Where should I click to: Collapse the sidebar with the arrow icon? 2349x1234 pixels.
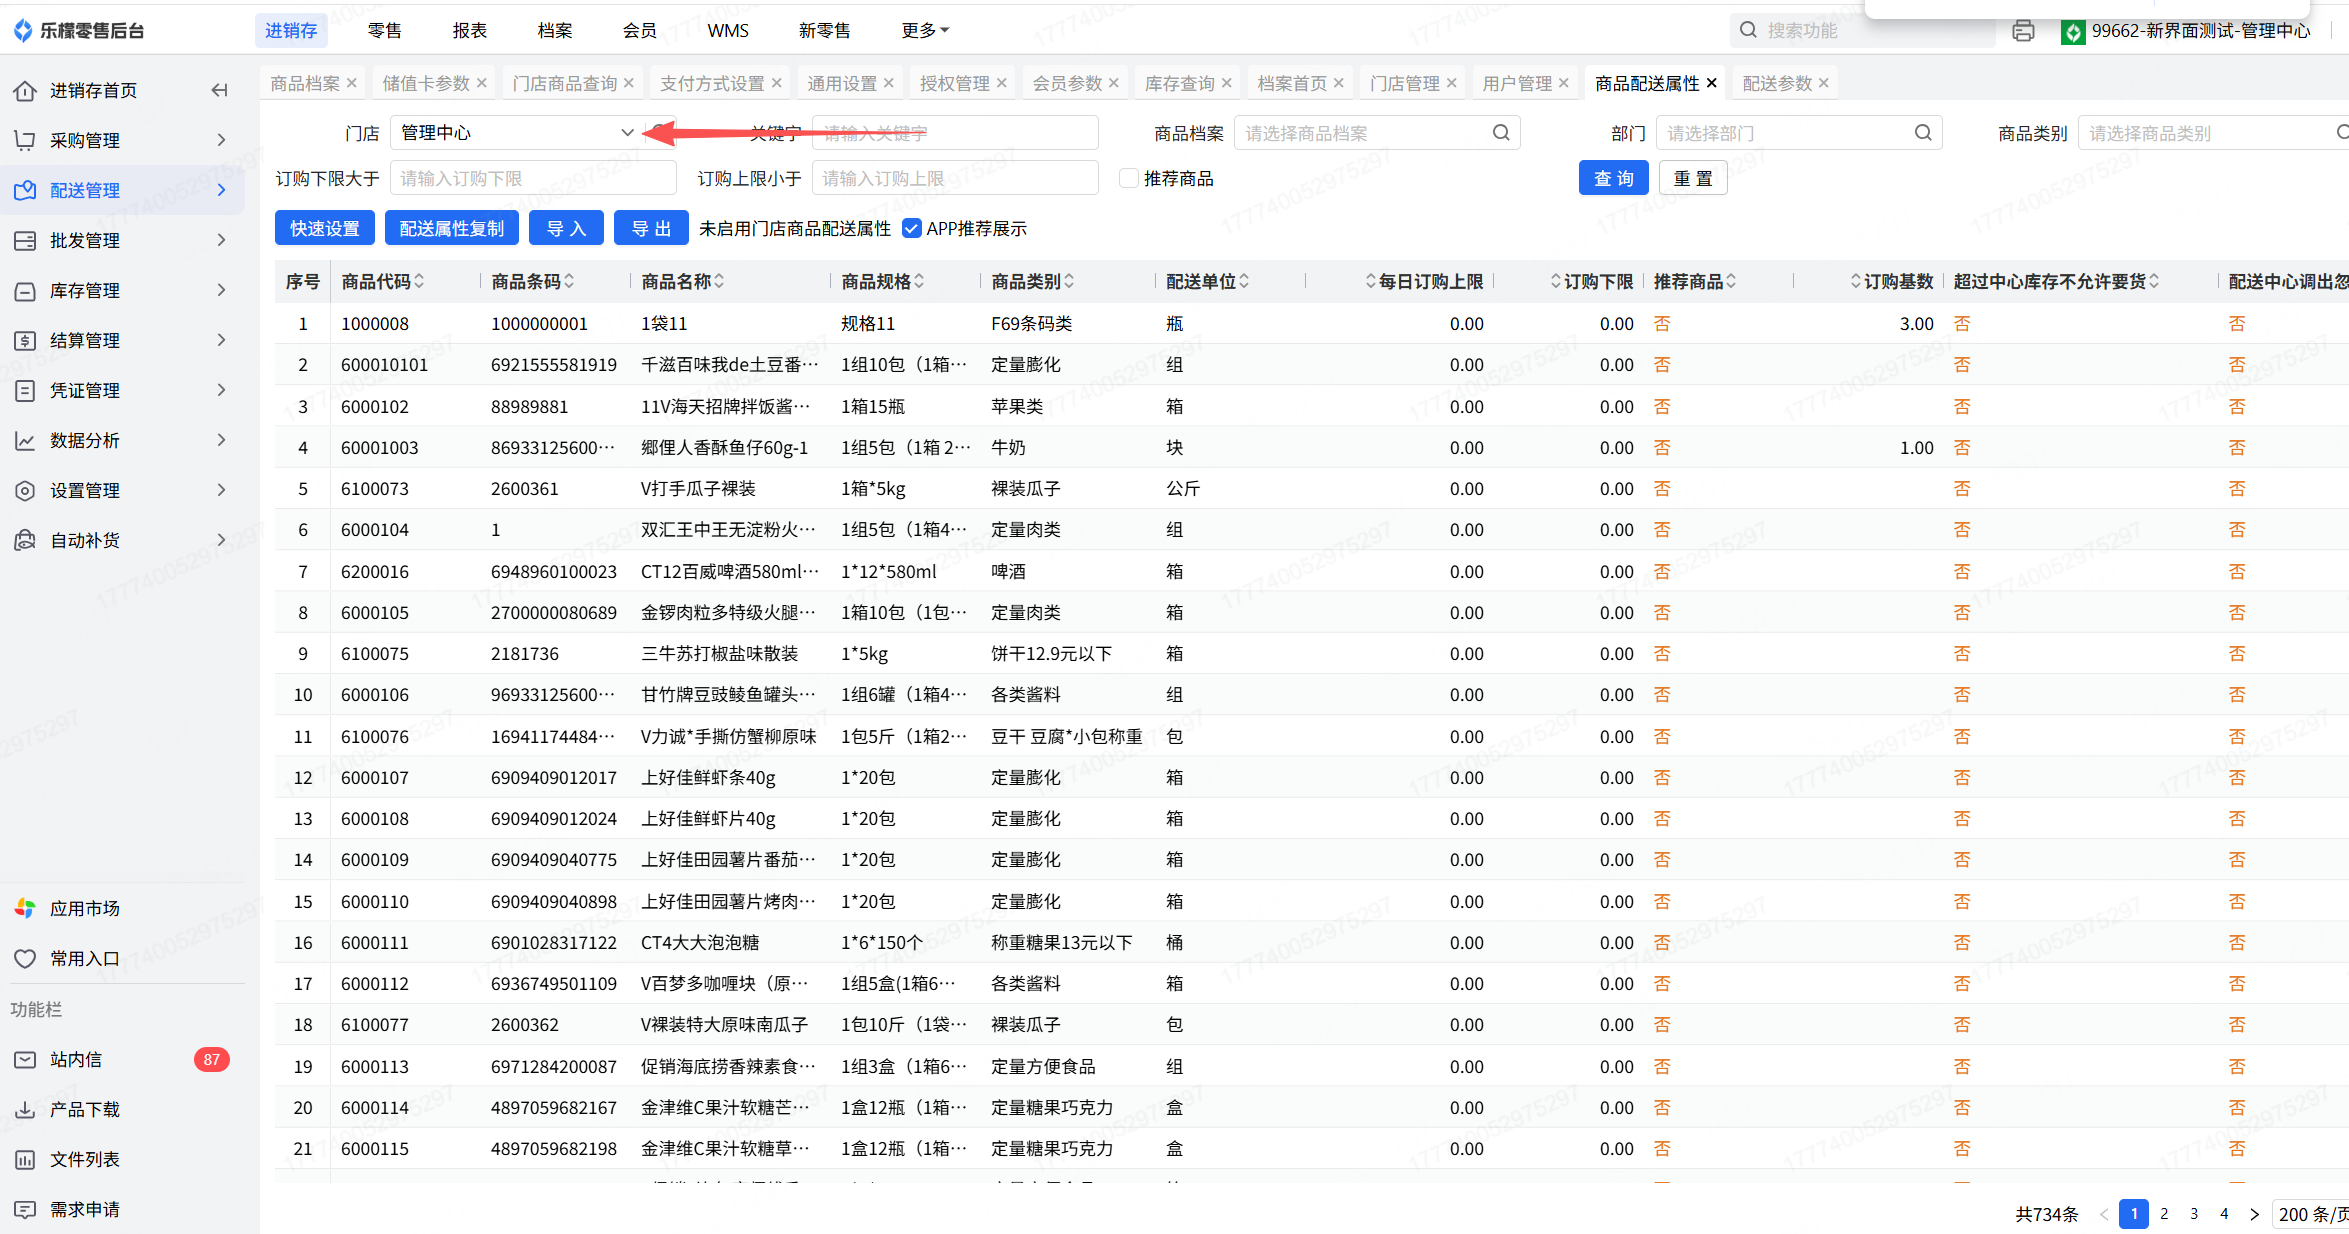219,90
